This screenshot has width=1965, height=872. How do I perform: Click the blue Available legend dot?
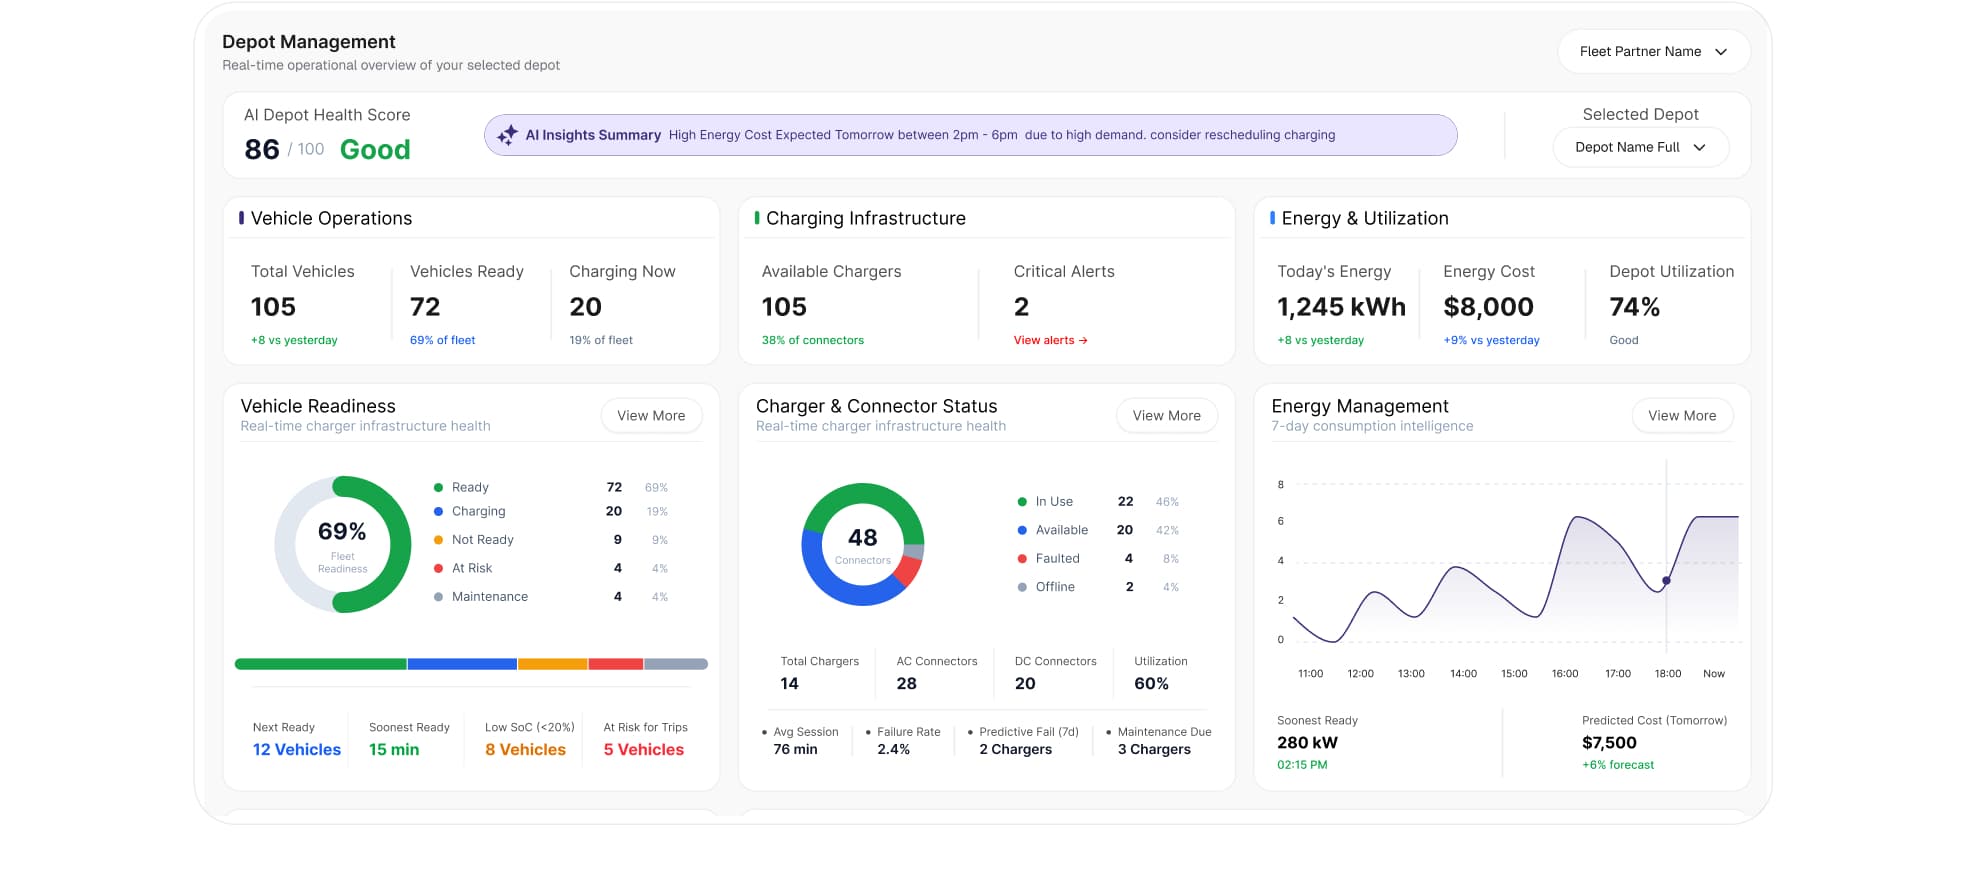(x=1022, y=530)
